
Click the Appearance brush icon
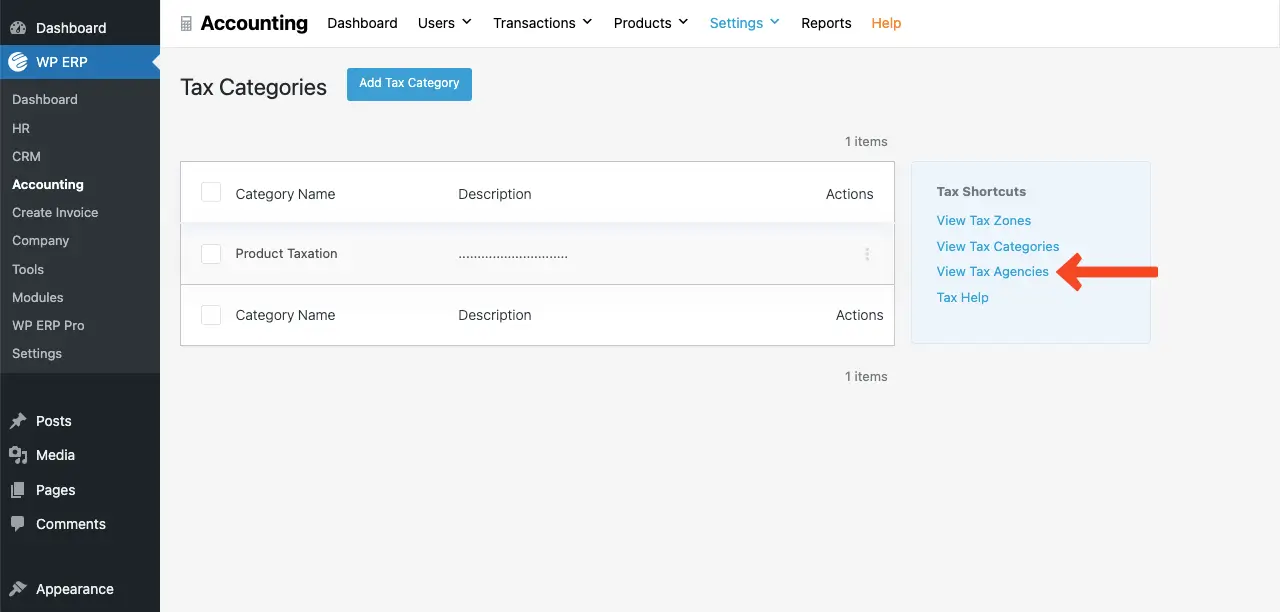click(18, 589)
